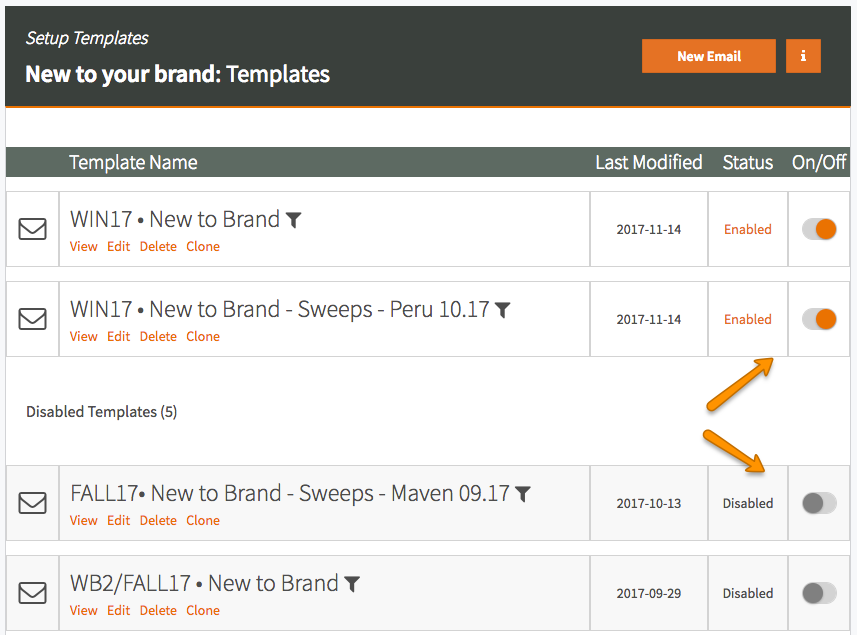Click envelope icon for WIN17 New to Brand
857x635 pixels.
click(x=32, y=229)
